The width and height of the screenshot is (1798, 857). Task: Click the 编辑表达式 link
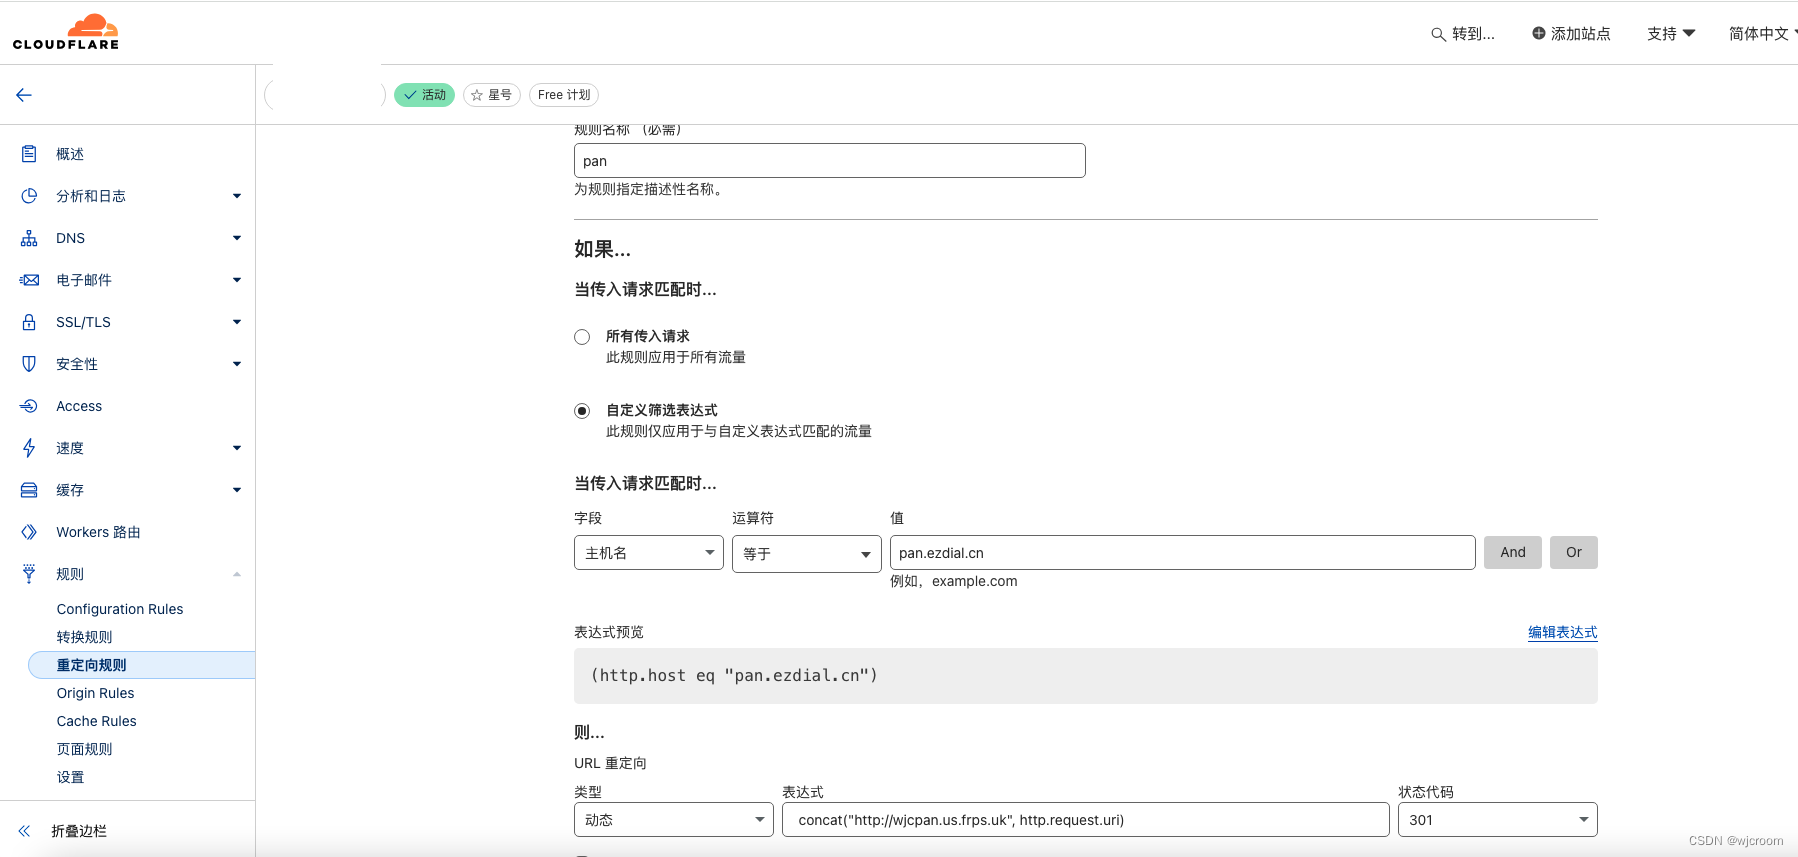pos(1562,632)
